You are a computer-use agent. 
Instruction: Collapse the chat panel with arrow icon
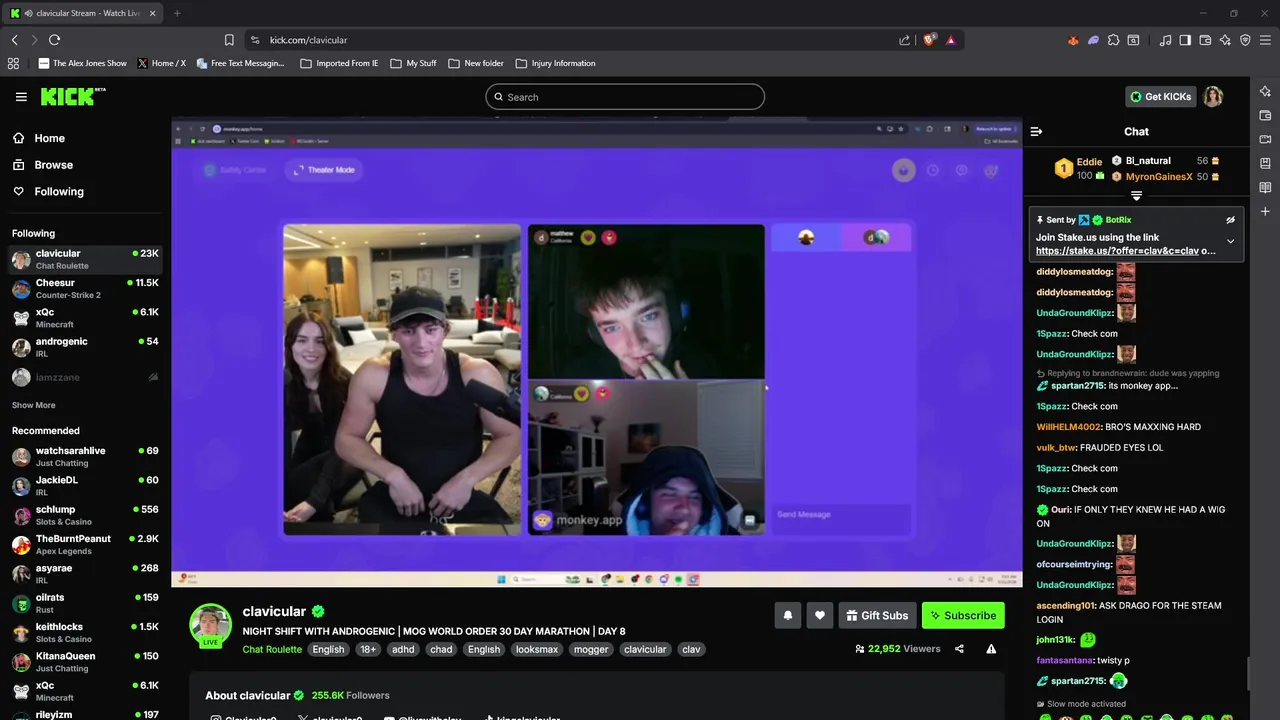[x=1036, y=131]
